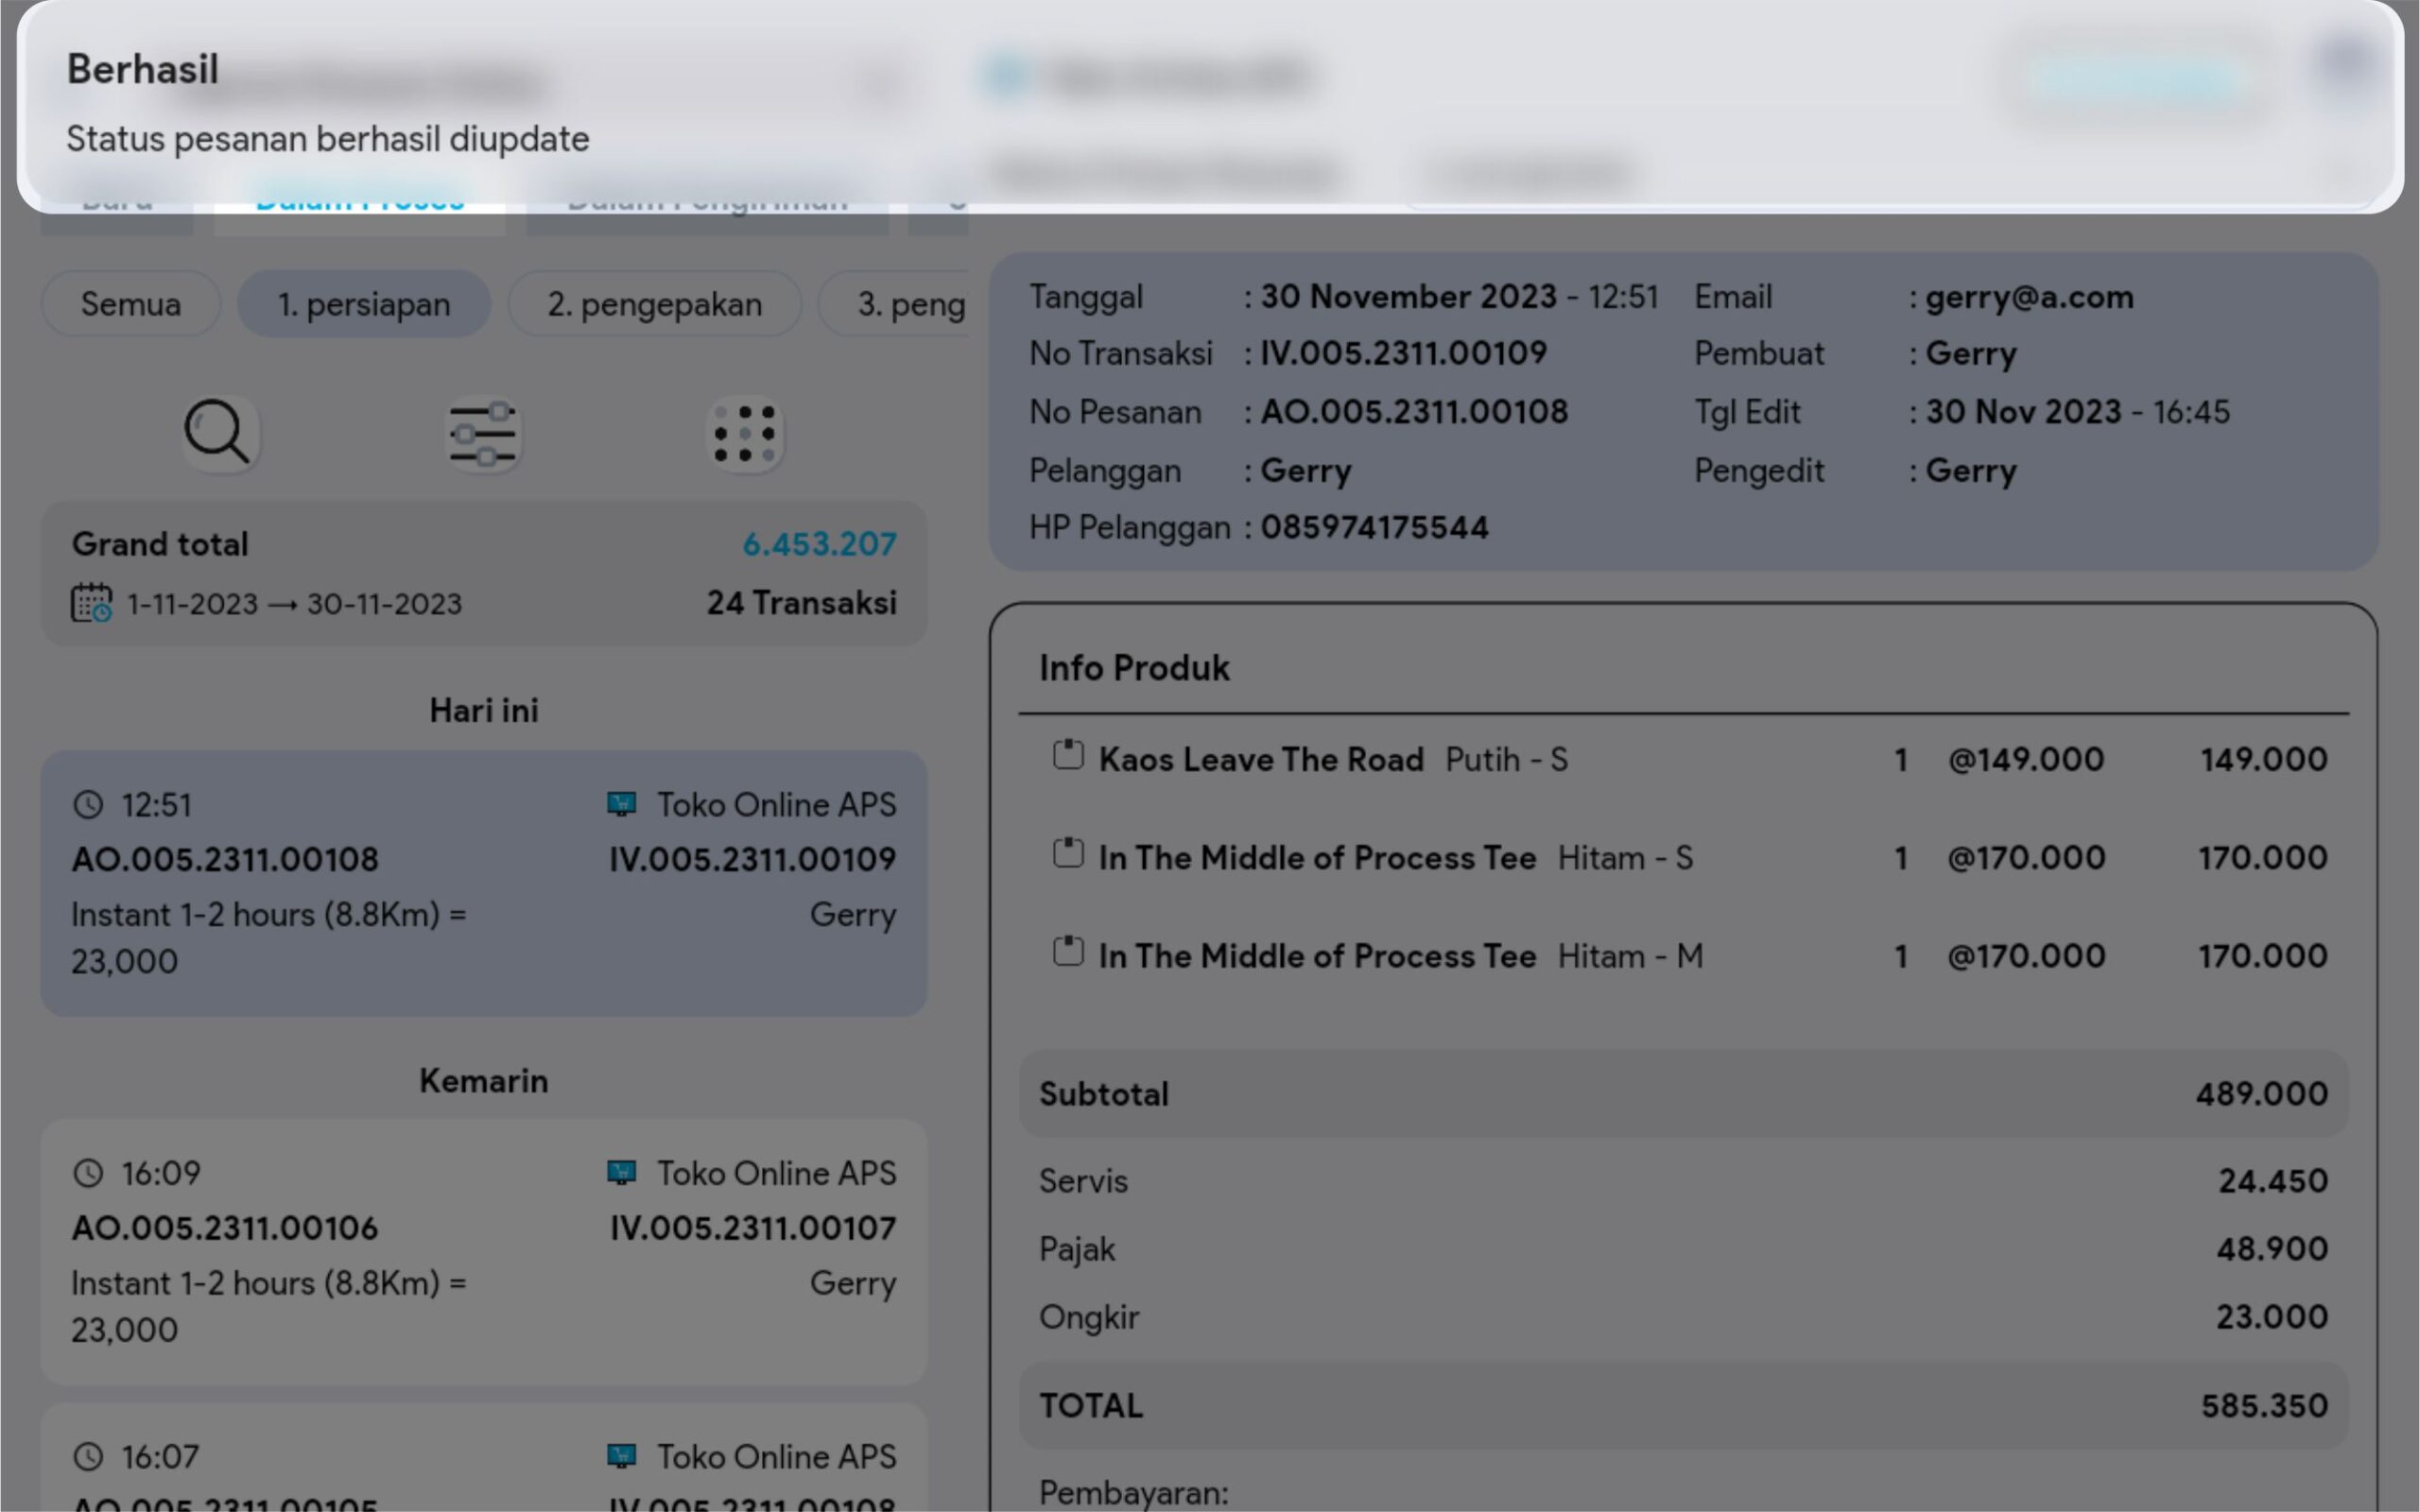The image size is (2420, 1512).
Task: Click the calendar icon beside date range
Action: (x=91, y=604)
